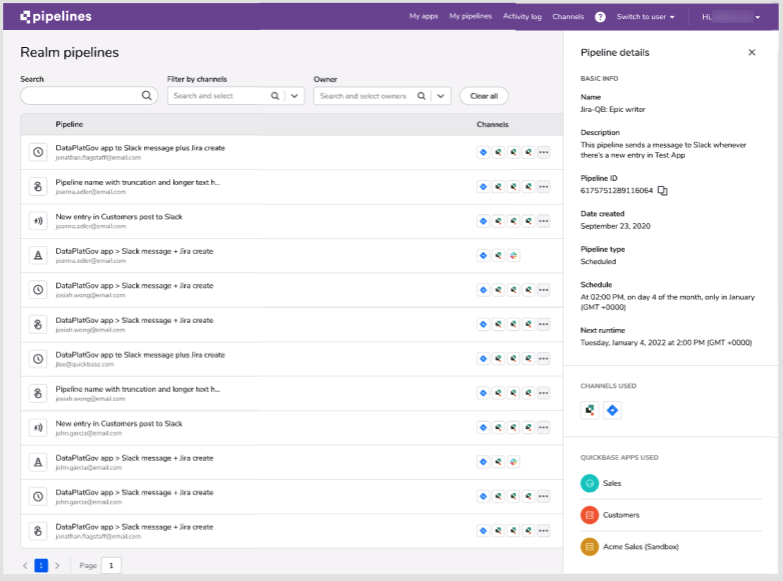Image resolution: width=783 pixels, height=581 pixels.
Task: Click the name 'Jira-QB: Epic writer'
Action: (x=613, y=109)
